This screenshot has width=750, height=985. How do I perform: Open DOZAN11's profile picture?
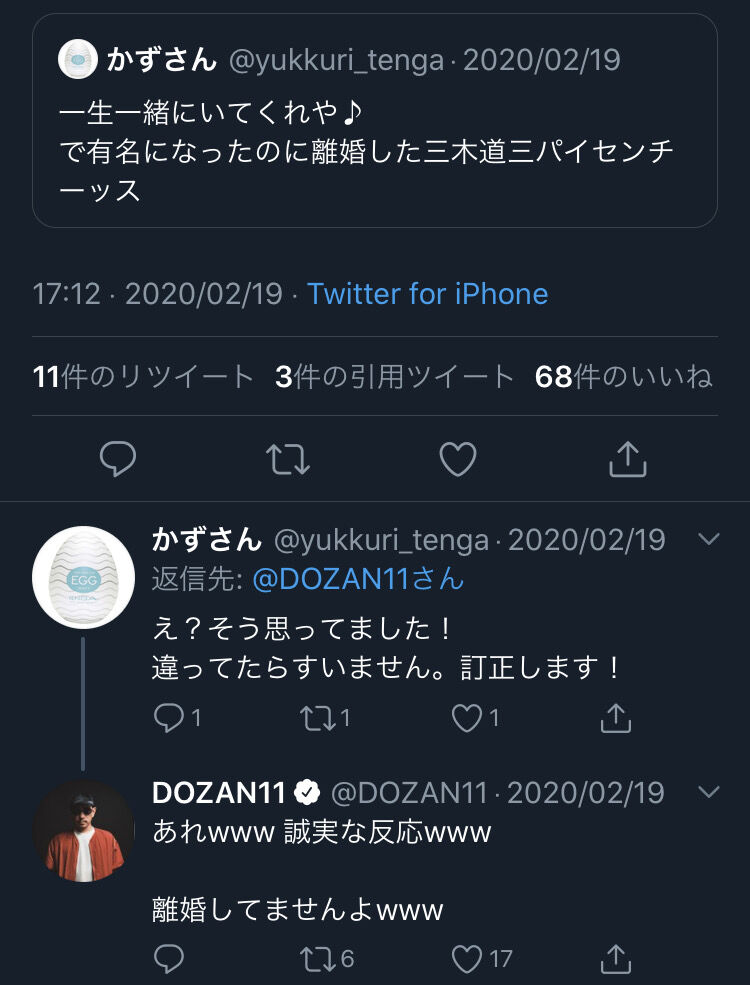coord(83,830)
